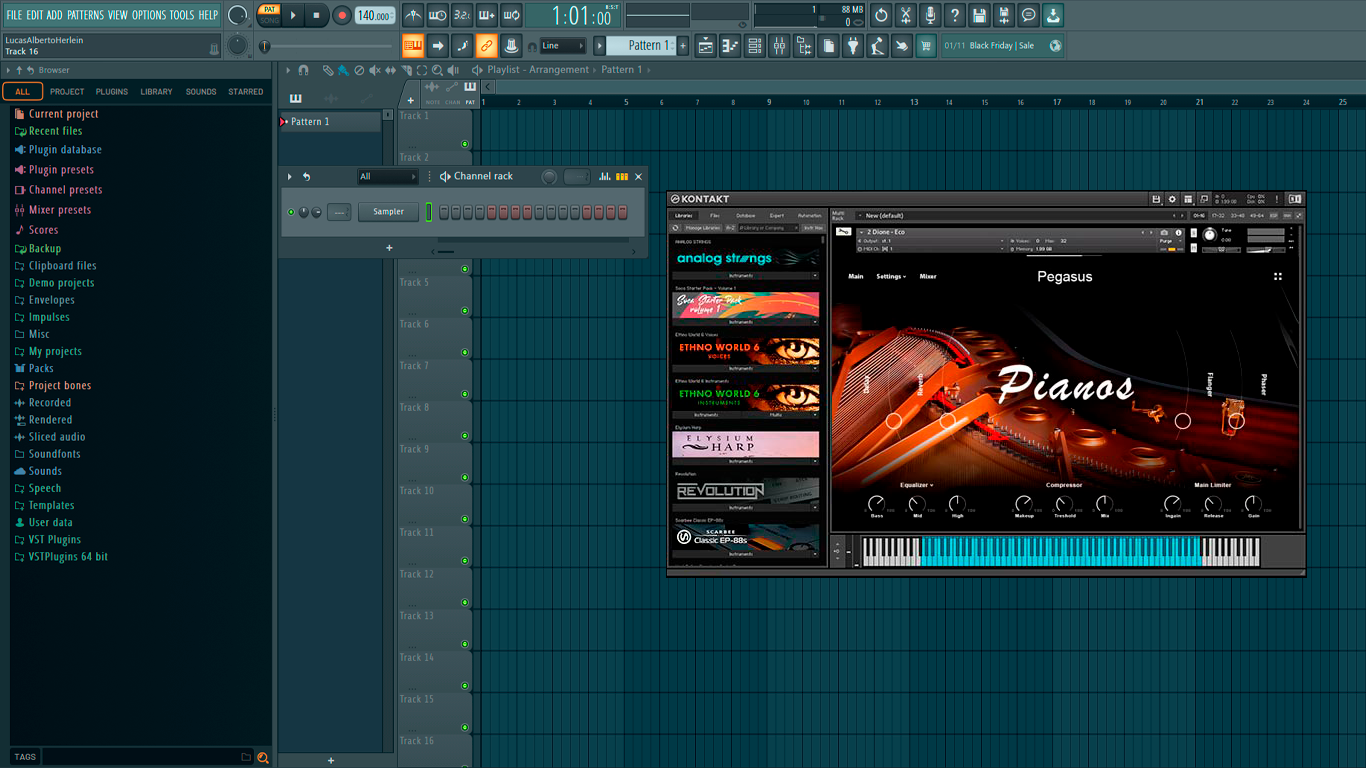
Task: Mute Track 9 via its green LED
Action: [465, 478]
